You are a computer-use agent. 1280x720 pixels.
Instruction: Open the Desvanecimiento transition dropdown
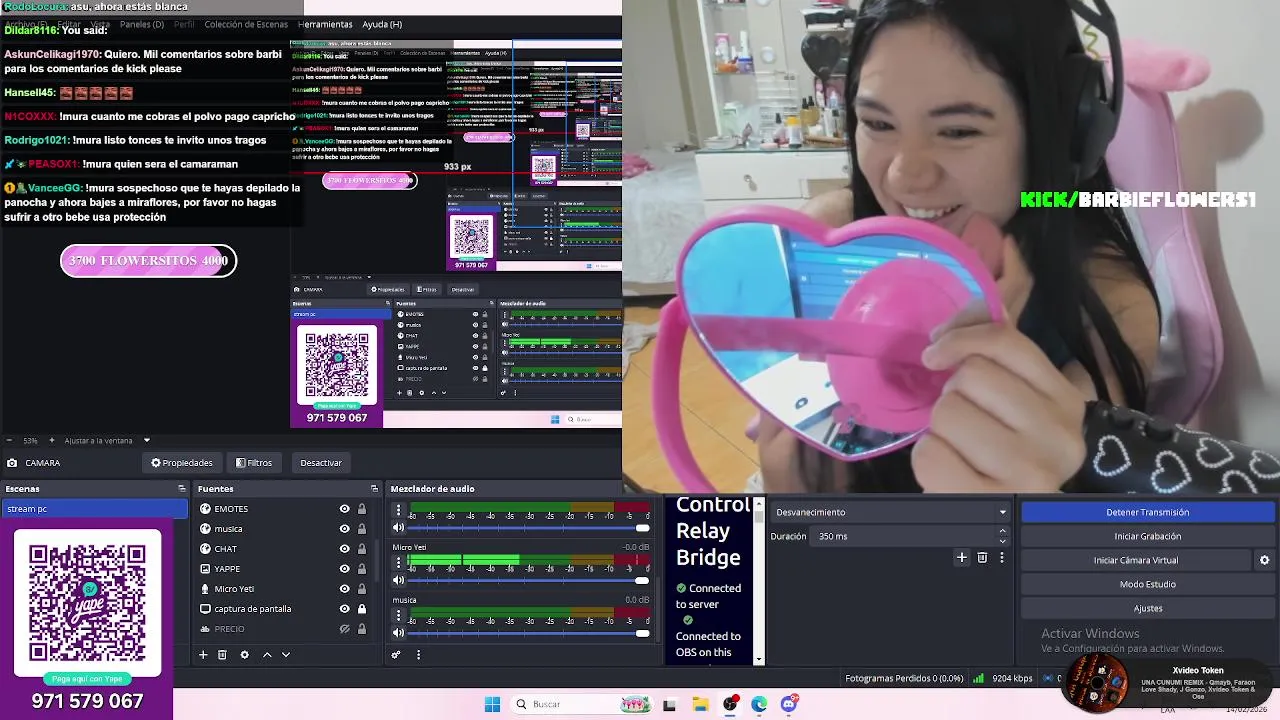point(891,512)
